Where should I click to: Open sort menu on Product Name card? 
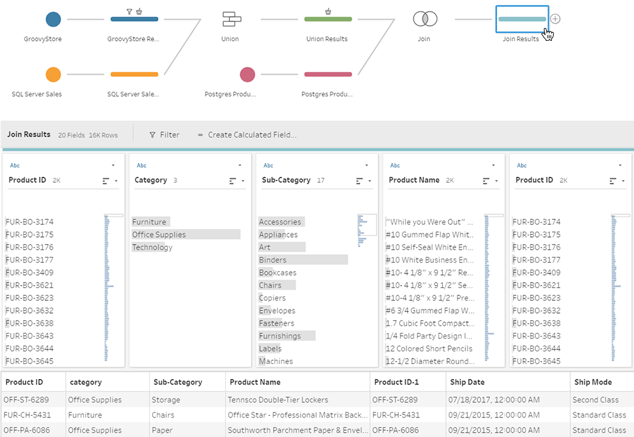click(x=490, y=181)
